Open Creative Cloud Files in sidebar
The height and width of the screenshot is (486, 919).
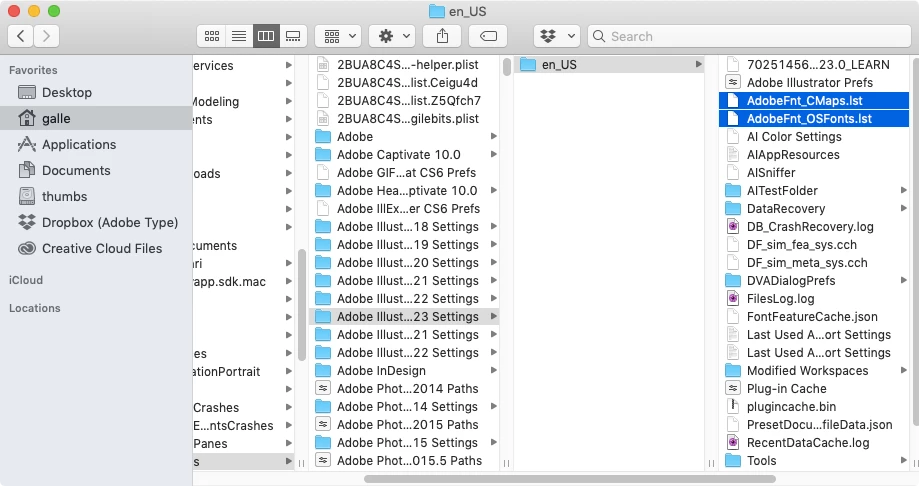point(96,249)
